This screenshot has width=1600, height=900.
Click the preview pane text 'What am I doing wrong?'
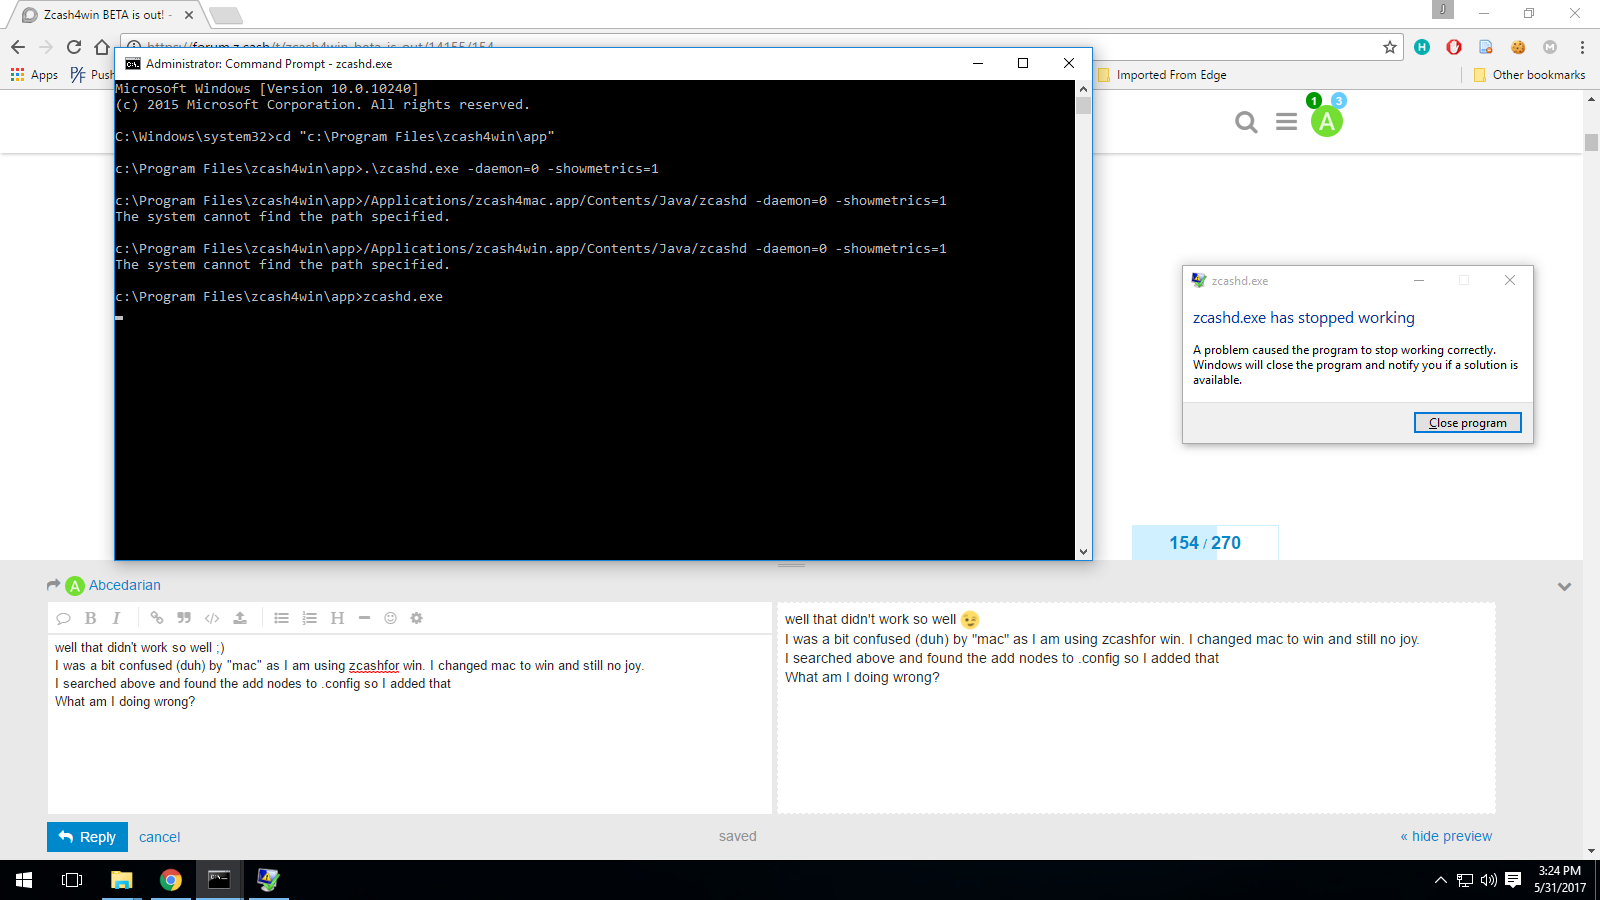coord(862,677)
